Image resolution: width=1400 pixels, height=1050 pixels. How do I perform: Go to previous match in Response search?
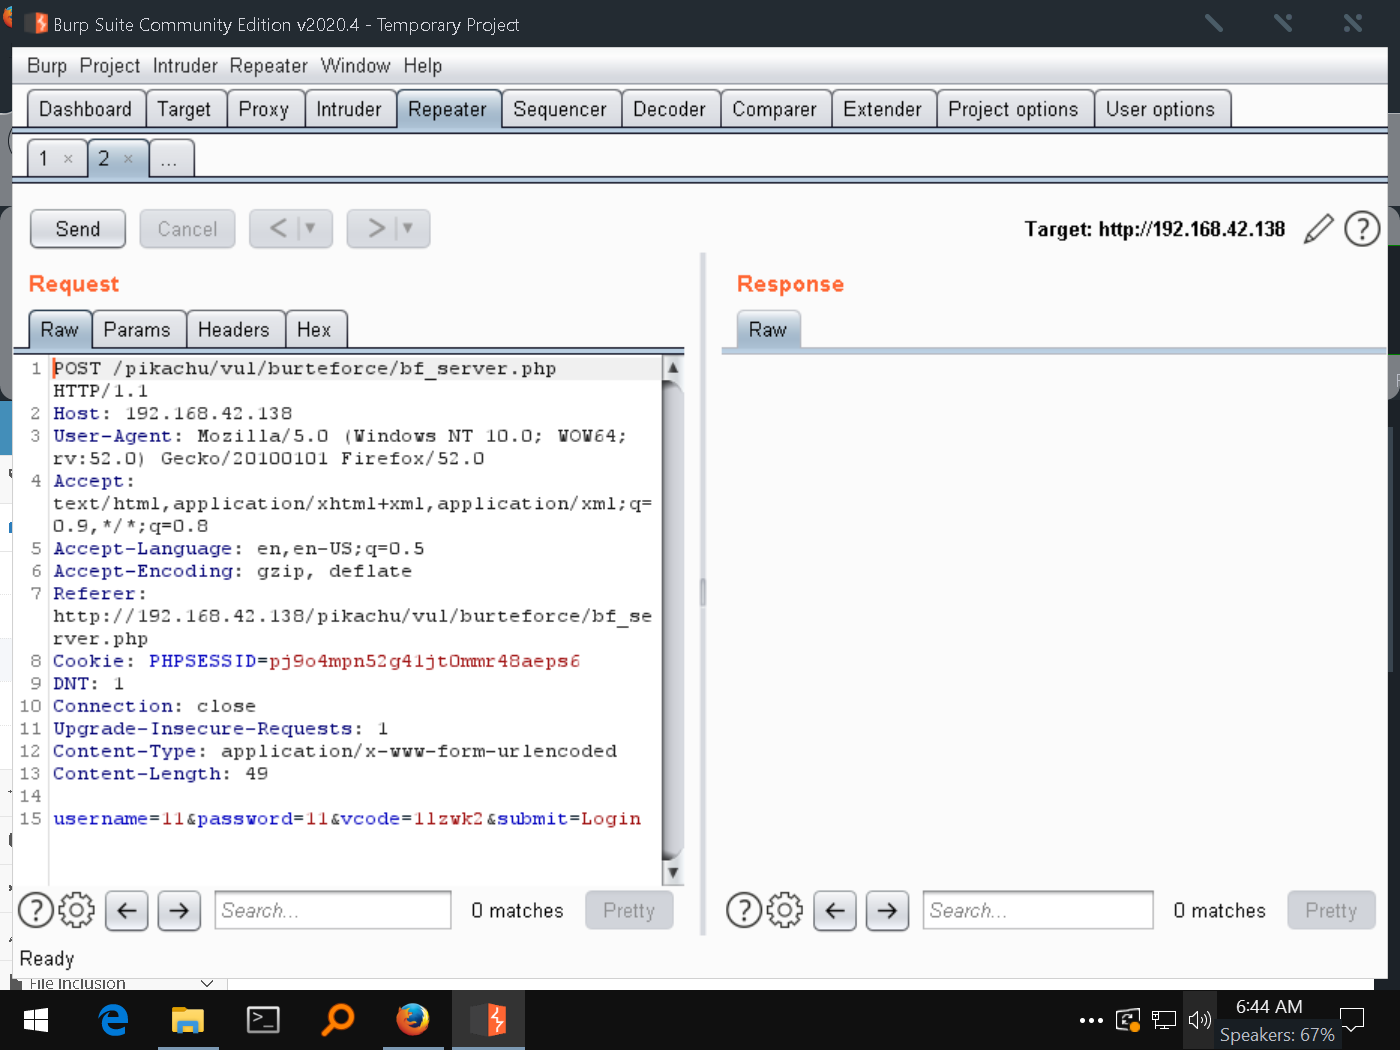[x=835, y=910]
